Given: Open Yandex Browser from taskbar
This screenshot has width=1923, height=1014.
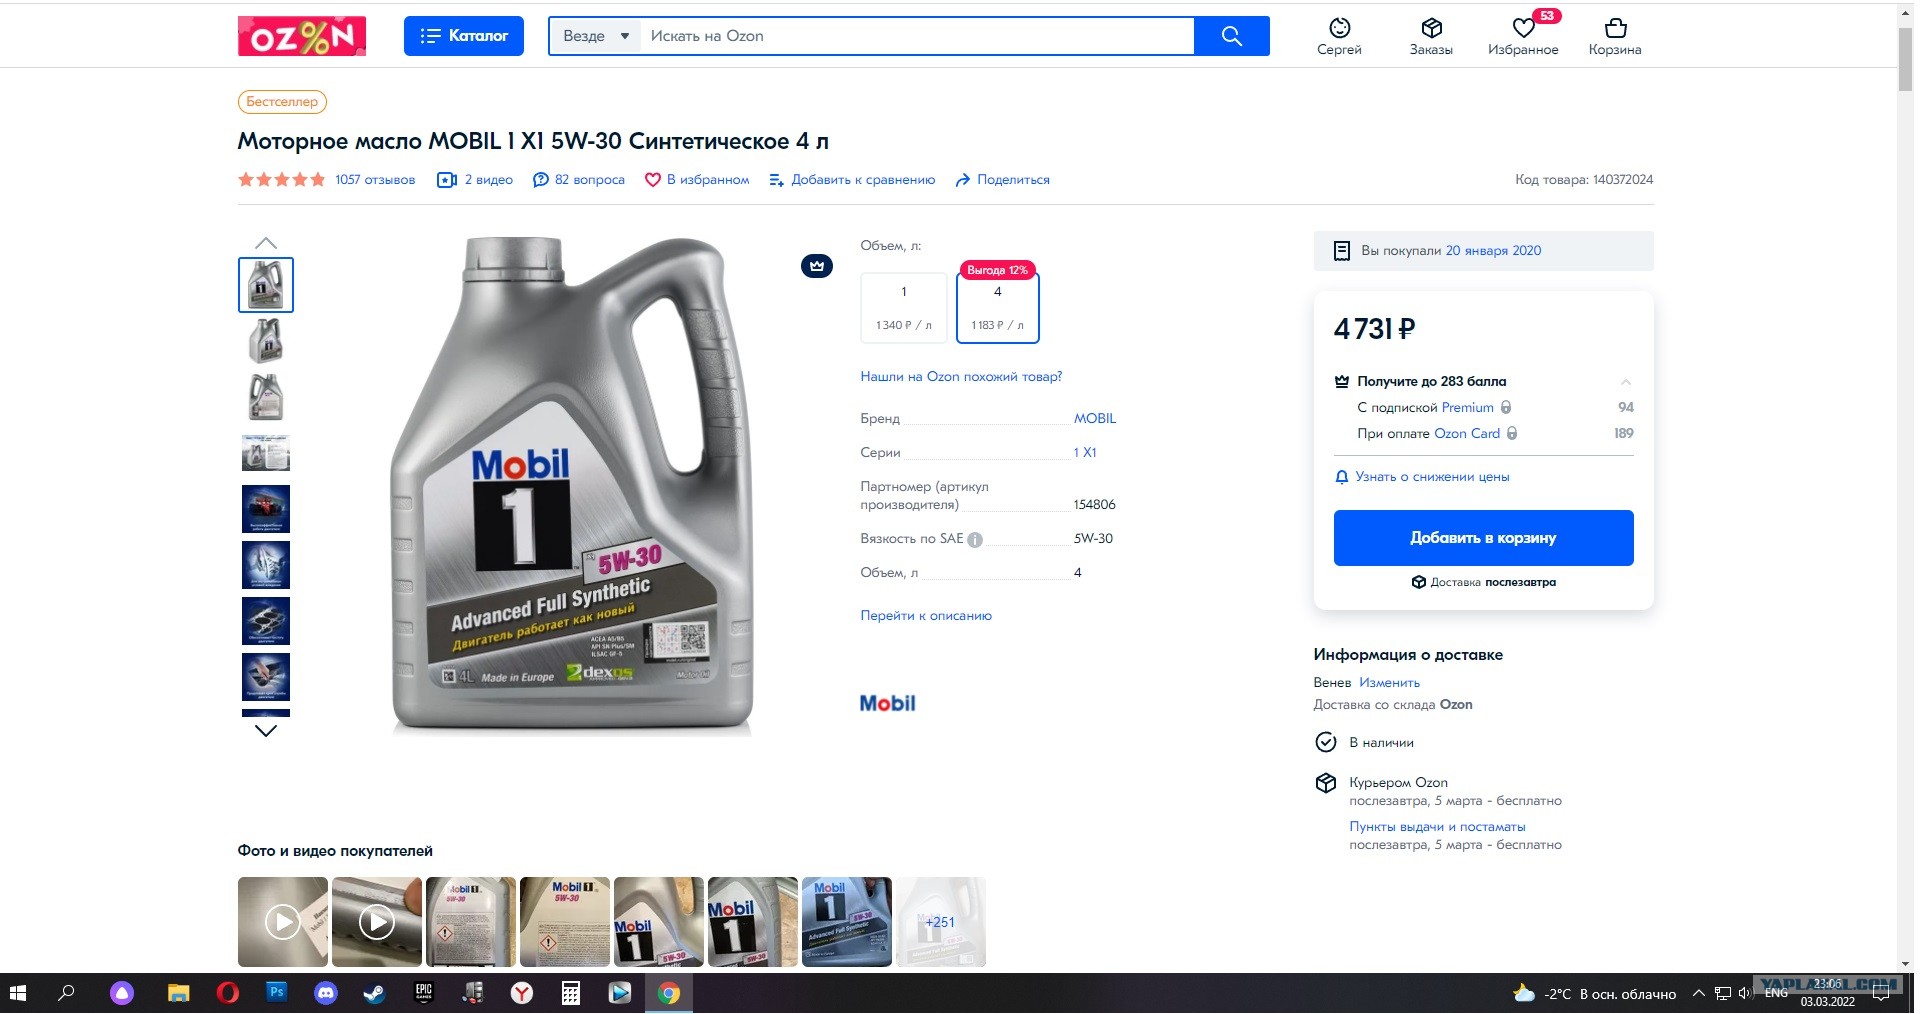Looking at the screenshot, I should [522, 994].
